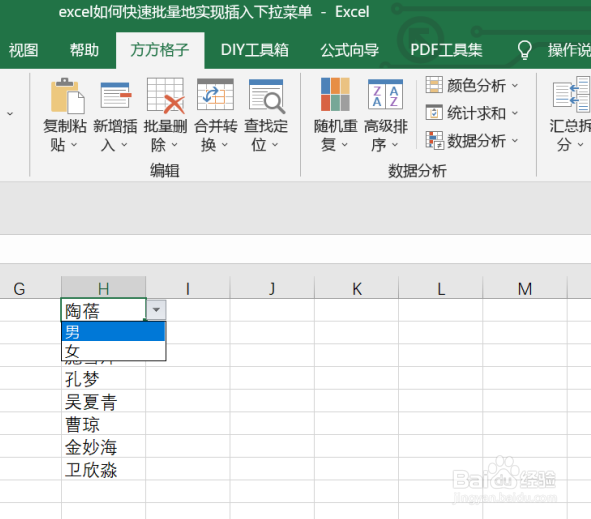Select column M header
591x519 pixels.
pos(525,288)
